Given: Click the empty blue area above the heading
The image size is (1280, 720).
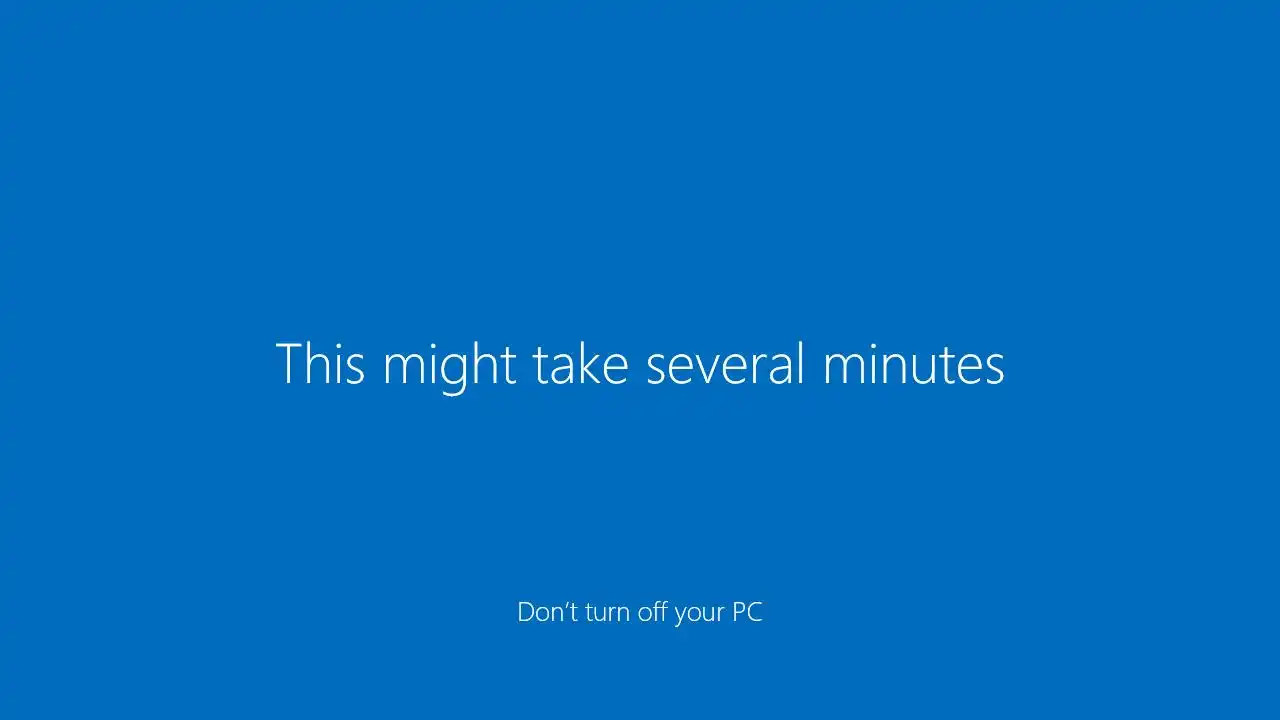Looking at the screenshot, I should 640,160.
